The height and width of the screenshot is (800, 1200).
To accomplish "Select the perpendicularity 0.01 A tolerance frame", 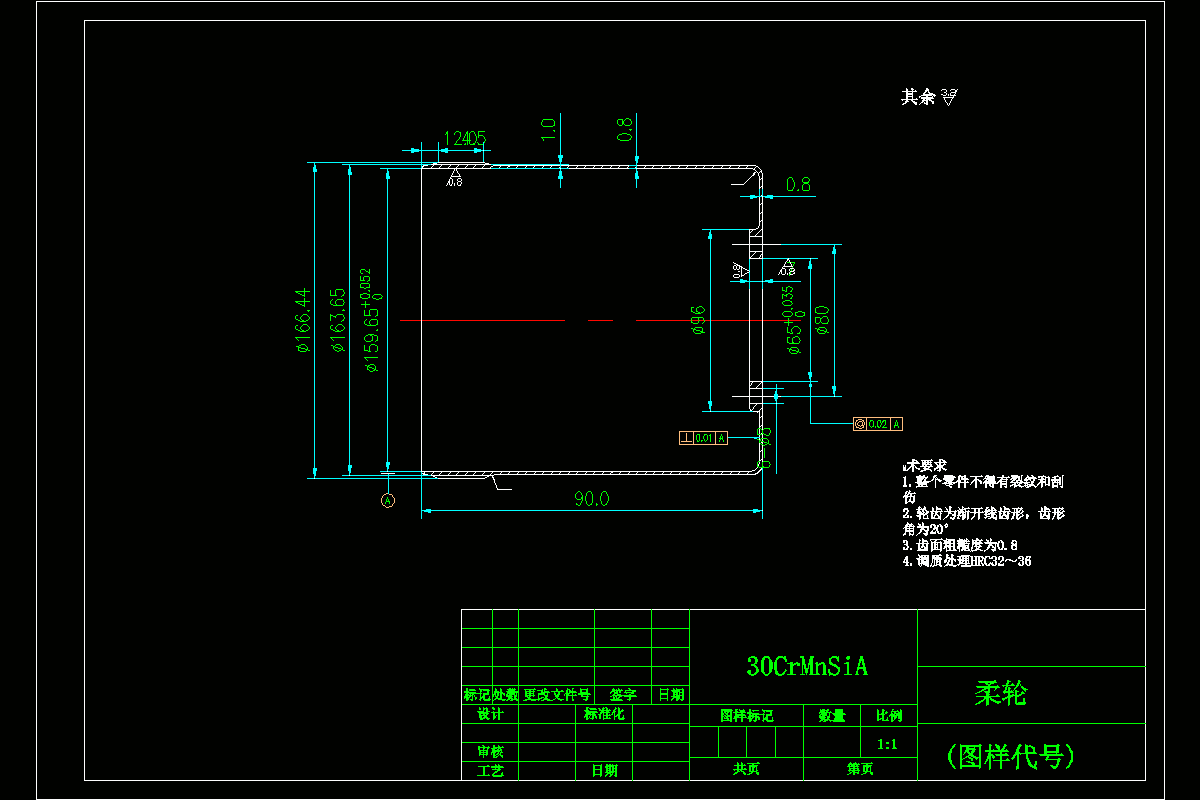I will click(703, 437).
